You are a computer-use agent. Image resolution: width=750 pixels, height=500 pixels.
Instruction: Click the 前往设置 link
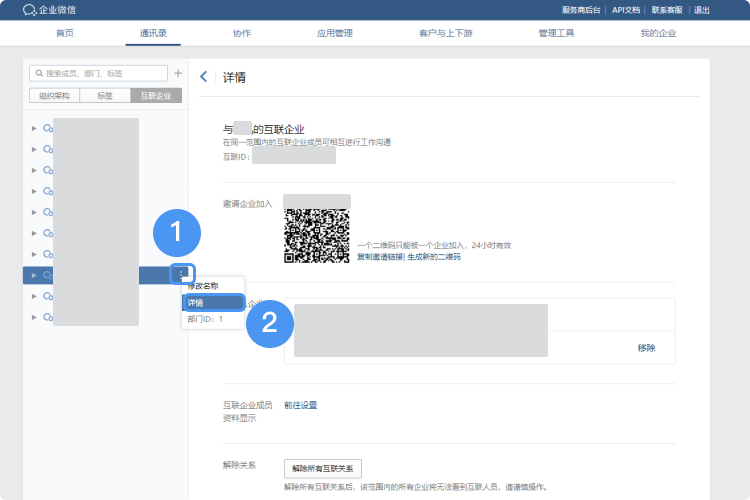(300, 405)
